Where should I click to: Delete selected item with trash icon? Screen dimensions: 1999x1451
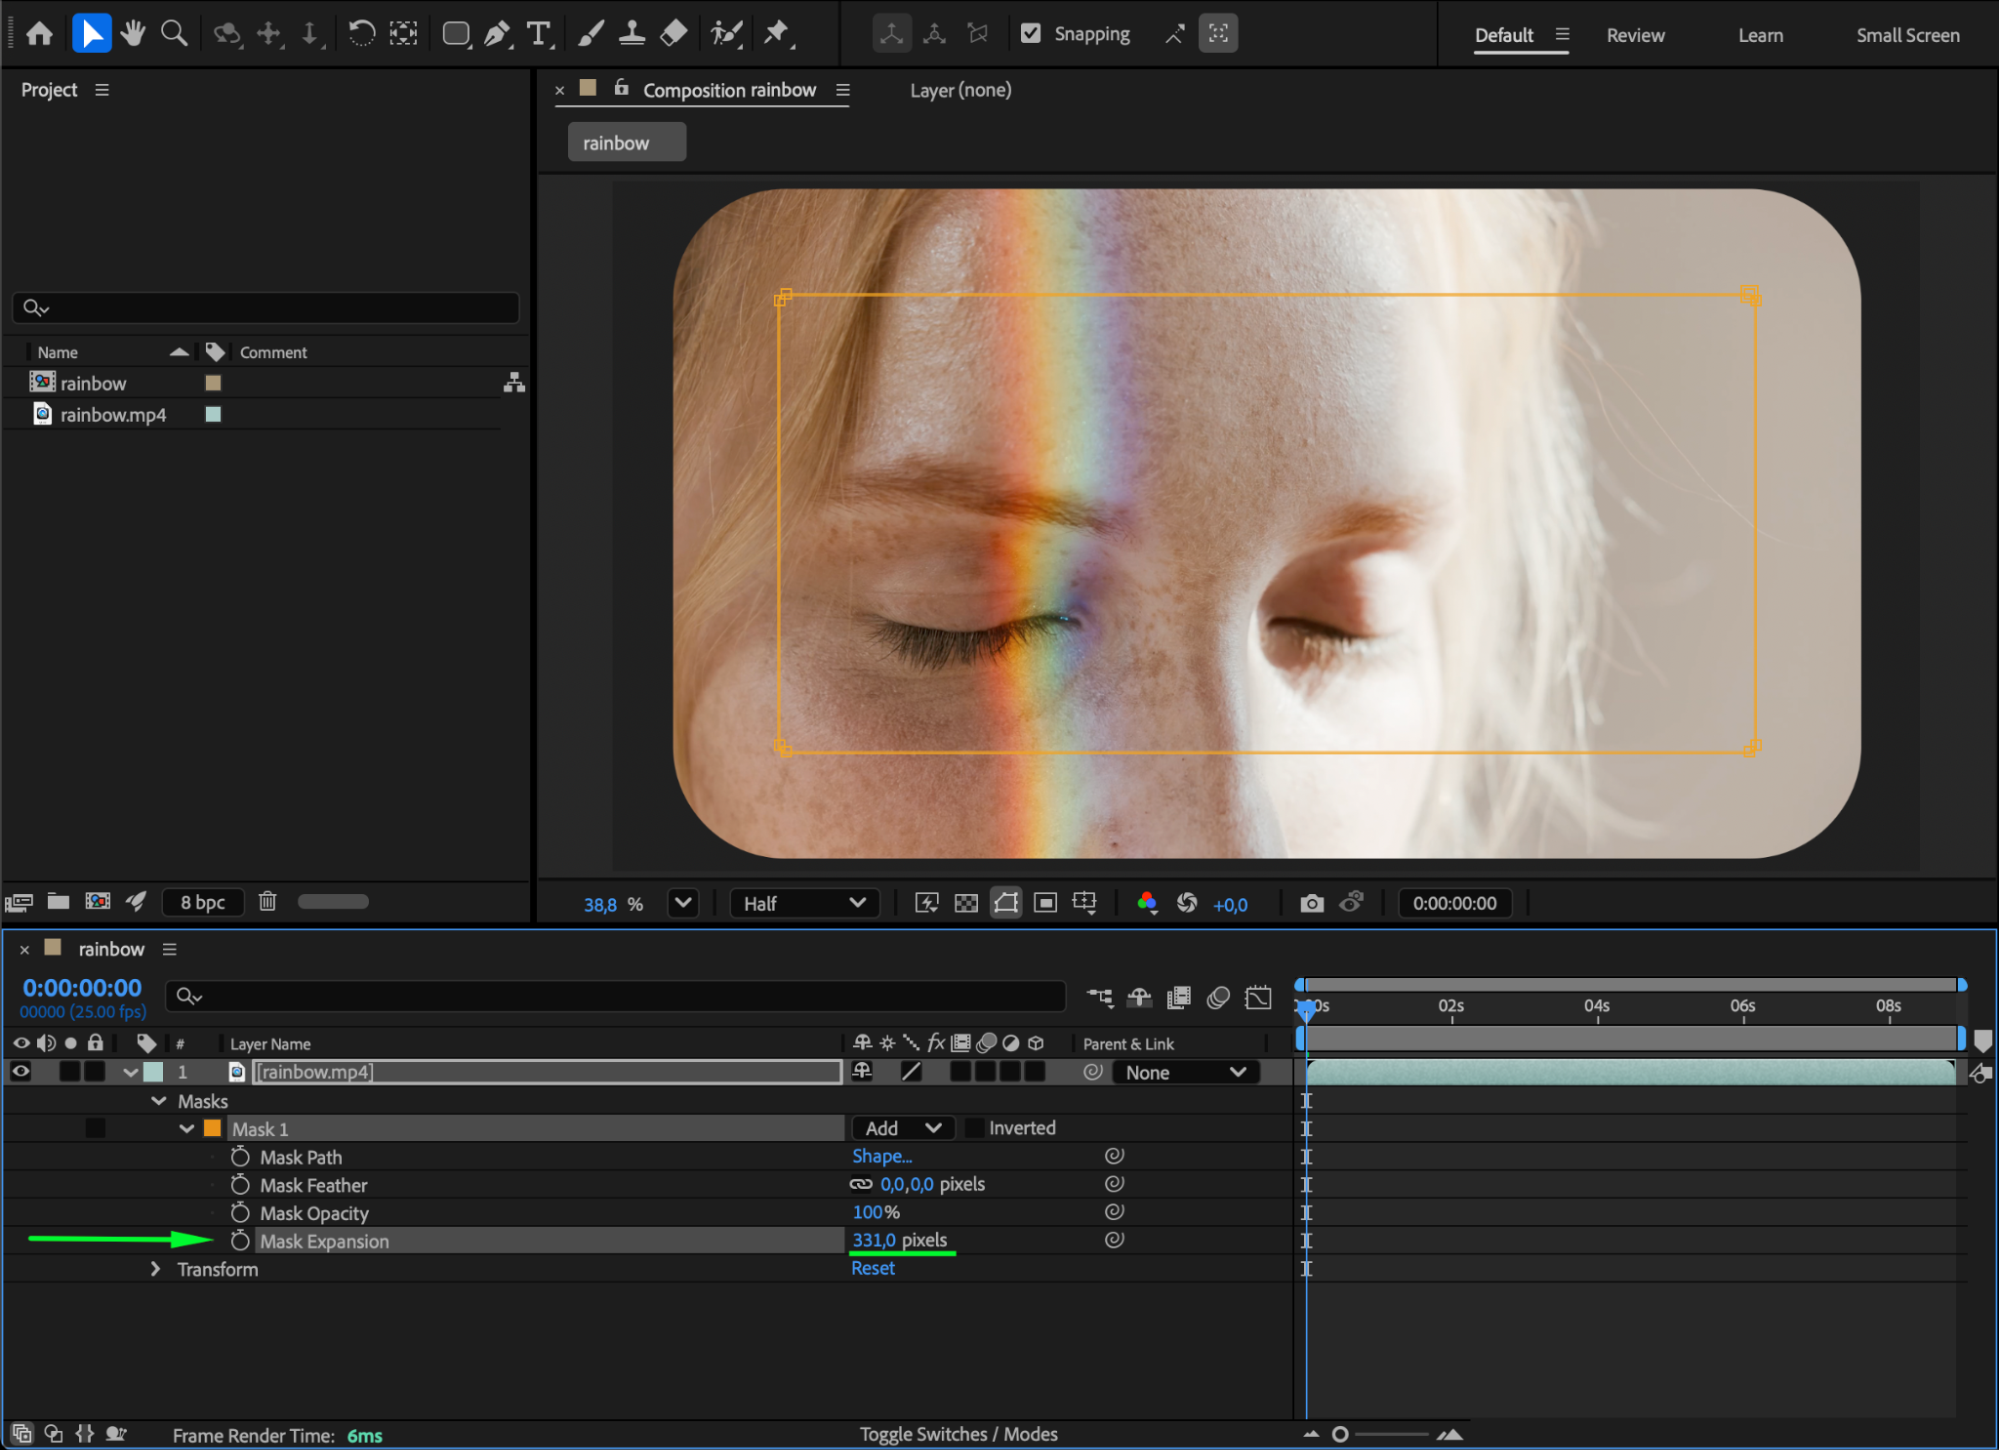pos(267,901)
